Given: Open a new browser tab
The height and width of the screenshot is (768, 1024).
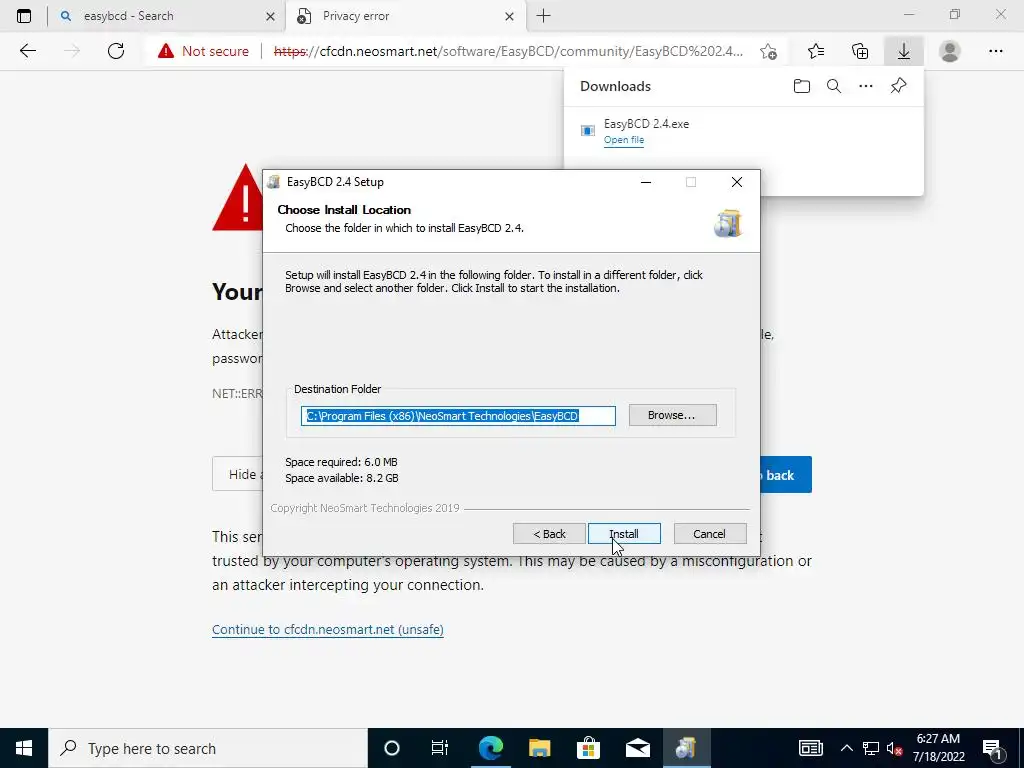Looking at the screenshot, I should point(543,16).
